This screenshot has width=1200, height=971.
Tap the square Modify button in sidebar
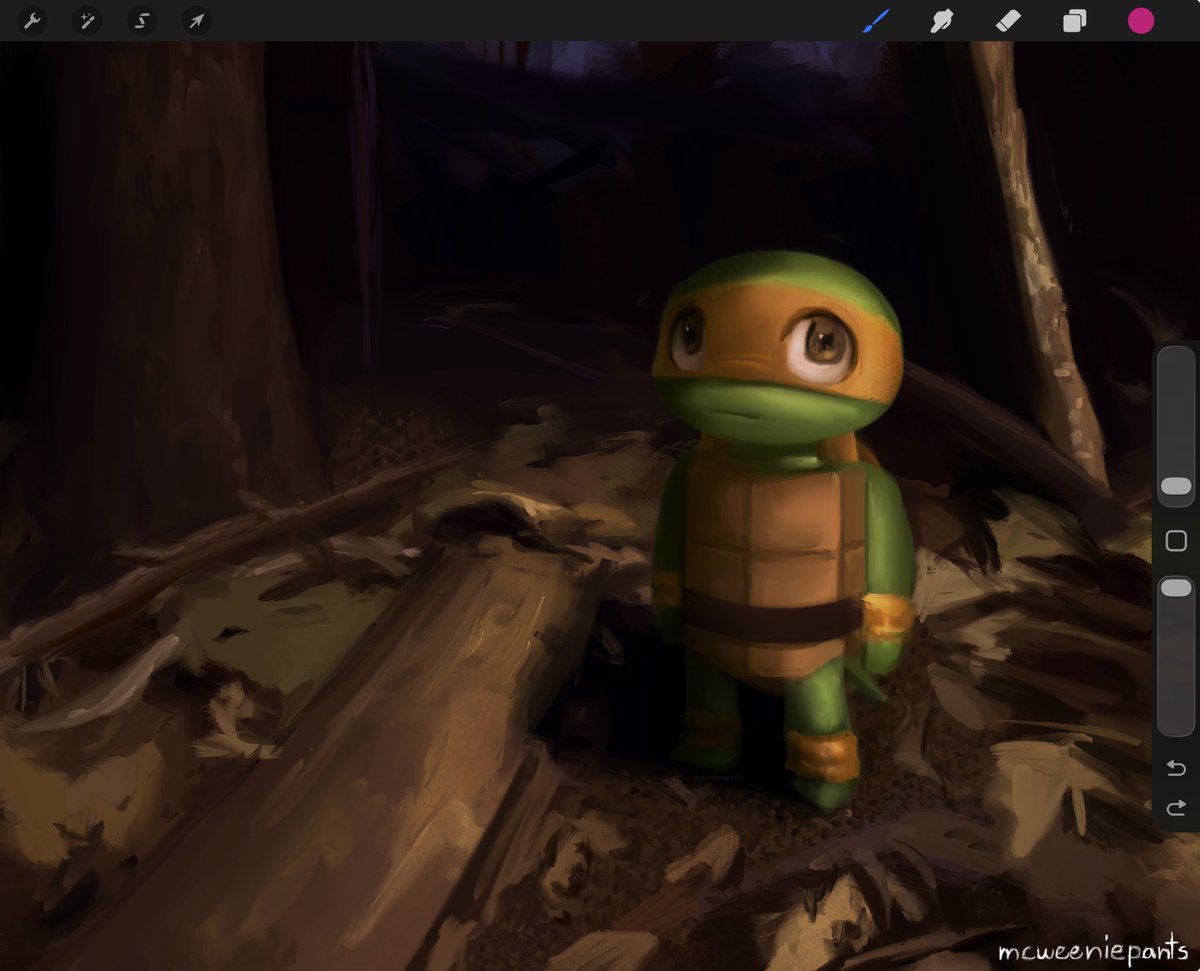(1176, 541)
